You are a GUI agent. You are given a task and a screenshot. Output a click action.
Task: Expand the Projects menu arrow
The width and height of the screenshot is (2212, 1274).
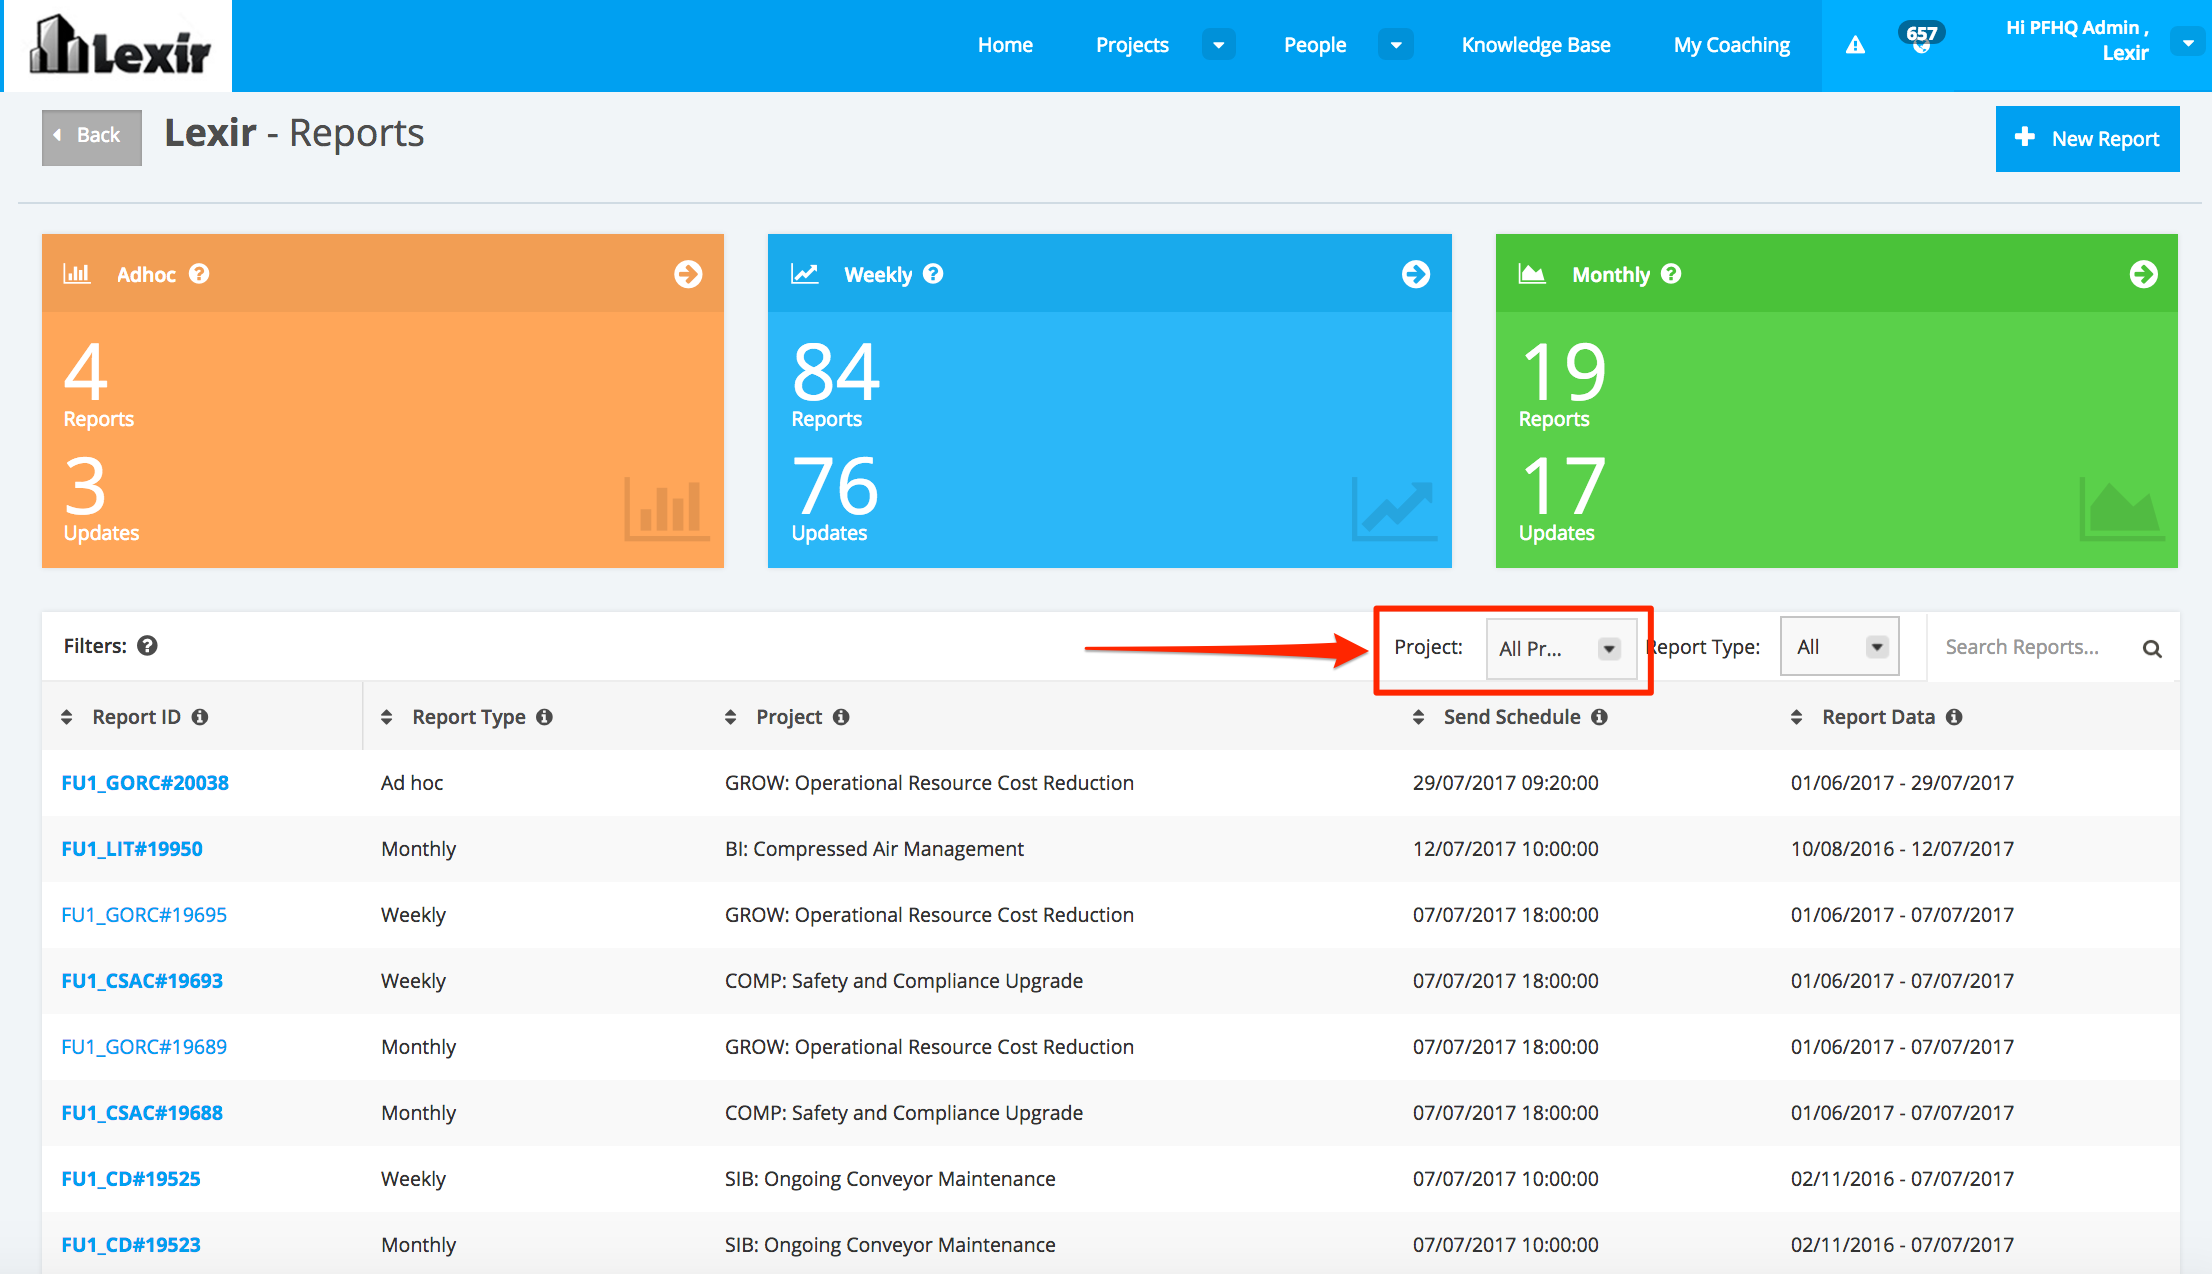click(x=1218, y=45)
